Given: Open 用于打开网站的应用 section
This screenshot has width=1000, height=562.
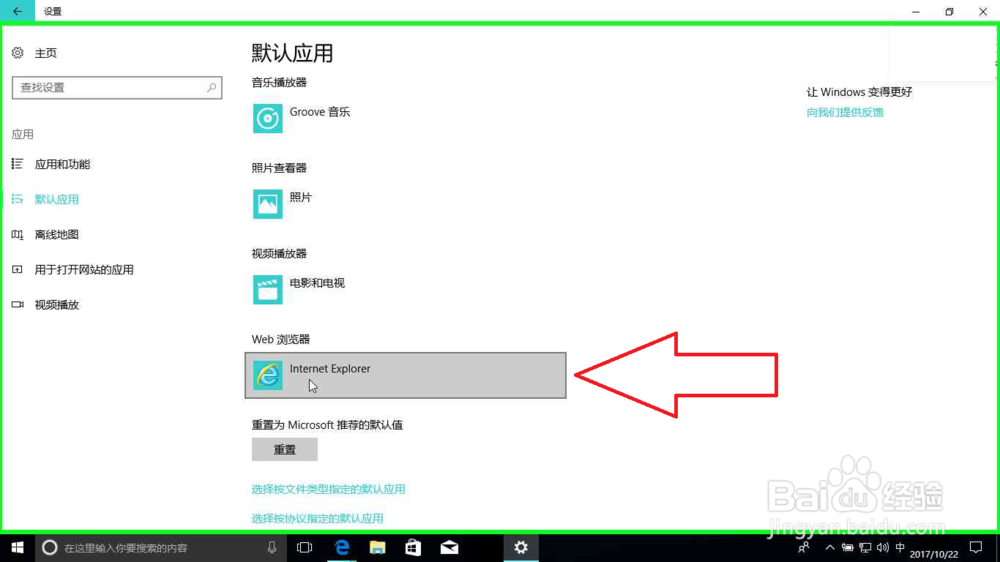Looking at the screenshot, I should pyautogui.click(x=84, y=269).
